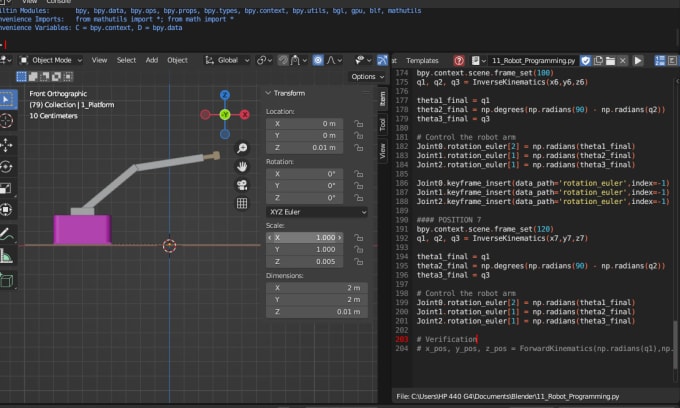Switch to the Item sidebar tab
This screenshot has width=680, height=408.
pyautogui.click(x=382, y=99)
